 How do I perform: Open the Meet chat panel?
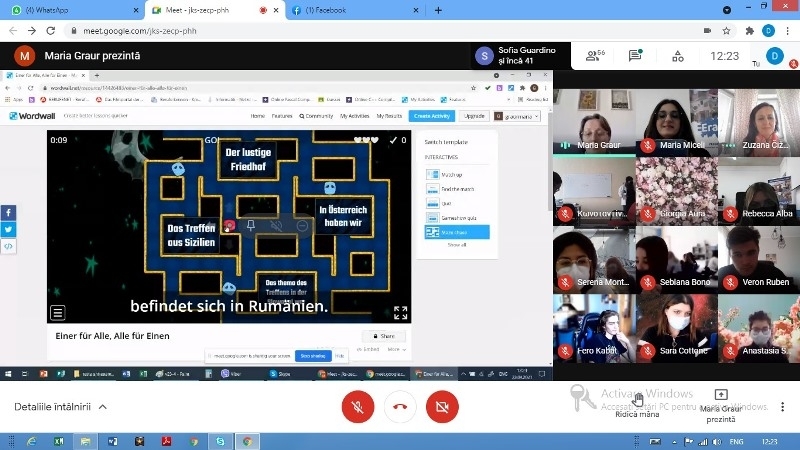636,56
